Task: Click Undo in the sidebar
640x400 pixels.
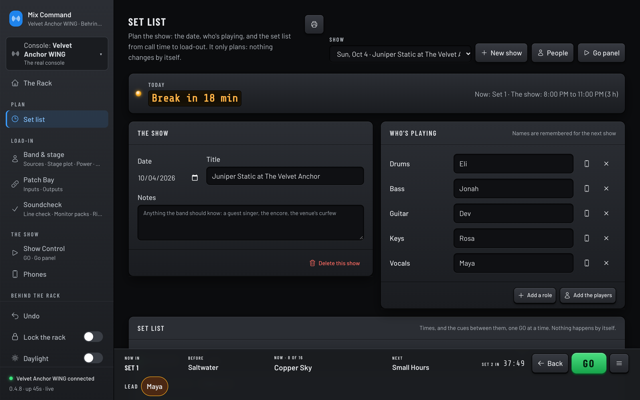Action: click(57, 316)
